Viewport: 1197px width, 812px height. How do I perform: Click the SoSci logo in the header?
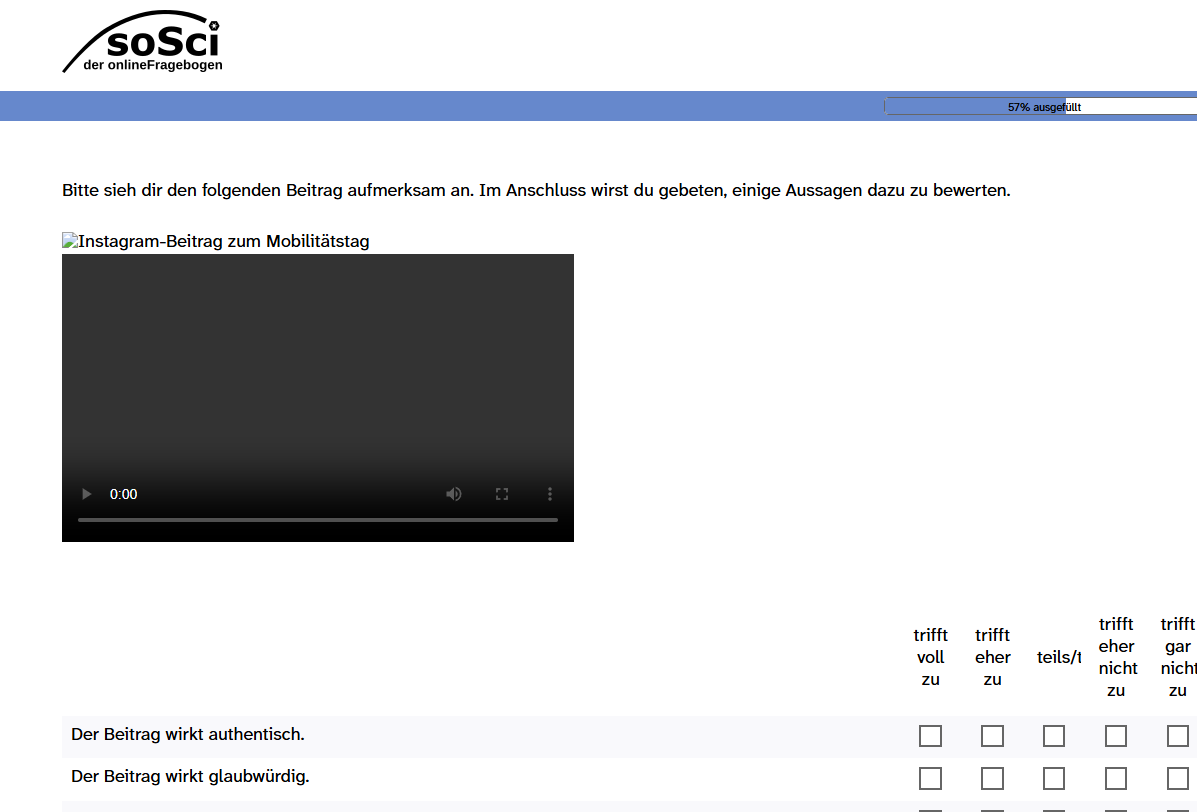[143, 42]
